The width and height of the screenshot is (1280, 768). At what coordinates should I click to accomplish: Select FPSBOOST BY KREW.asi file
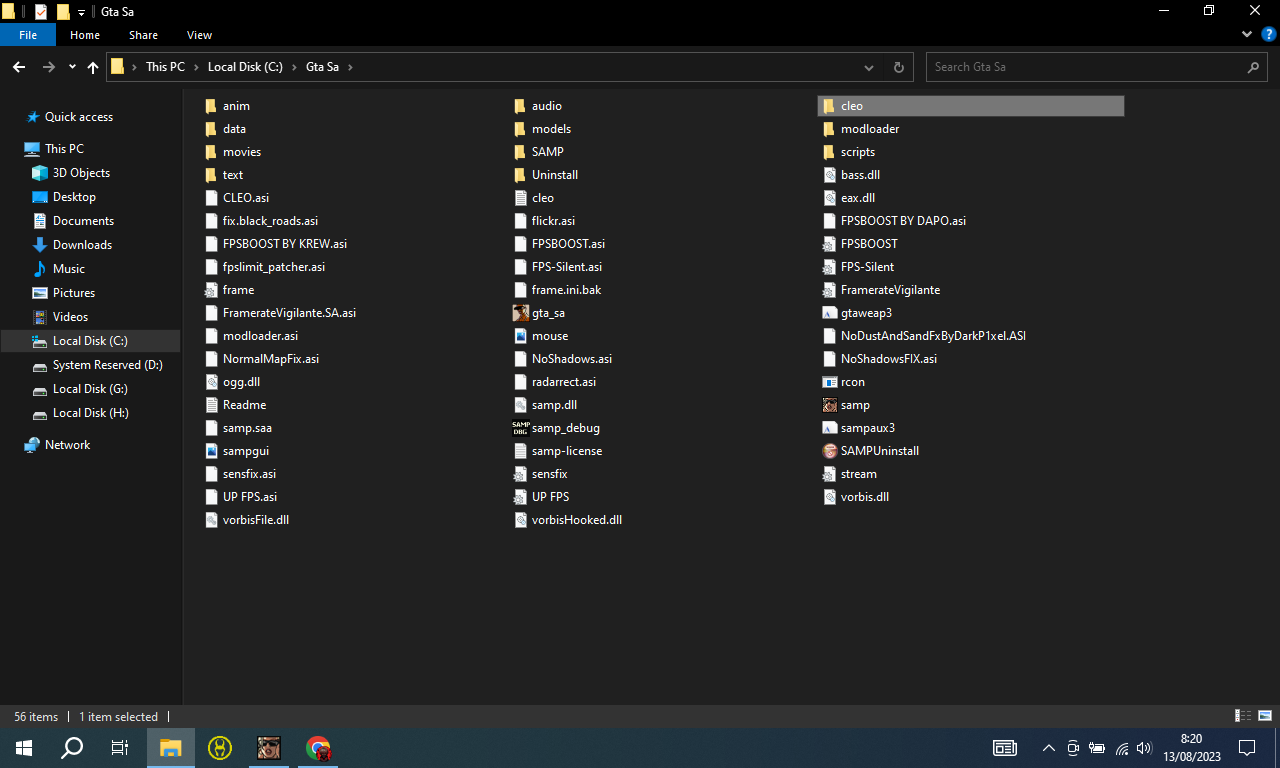pos(285,244)
